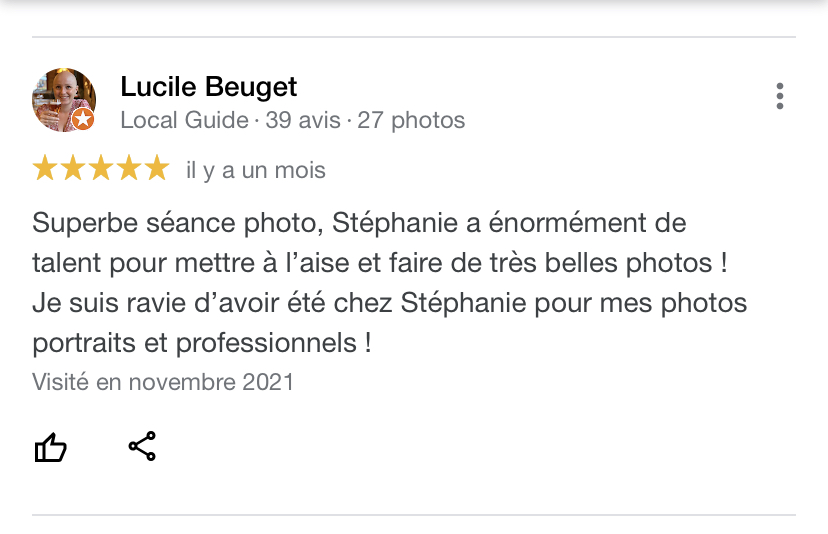This screenshot has height=534, width=828.
Task: Click the second rating star
Action: (73, 168)
